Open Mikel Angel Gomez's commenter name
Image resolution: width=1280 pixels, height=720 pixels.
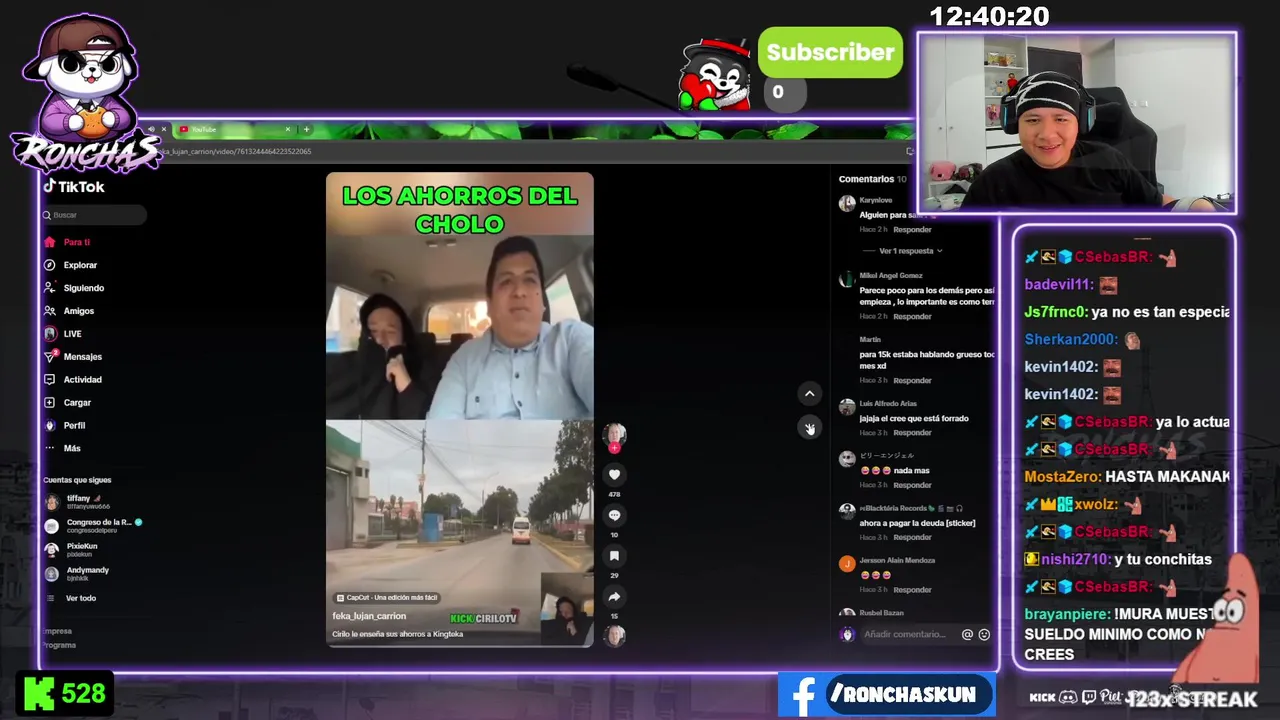coord(891,276)
